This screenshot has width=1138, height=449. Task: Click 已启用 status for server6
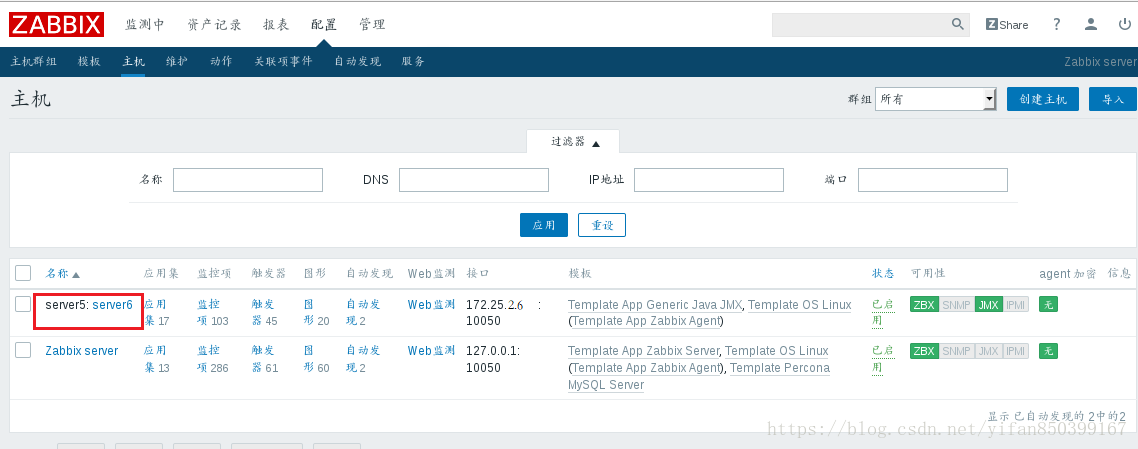[885, 313]
